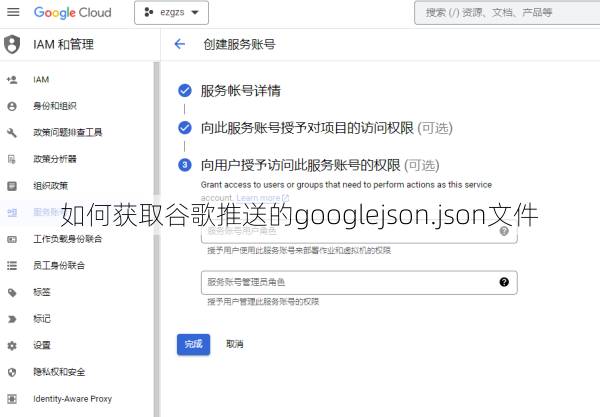
Task: Click the document-search icon for 政策分析器
Action: tap(12, 159)
